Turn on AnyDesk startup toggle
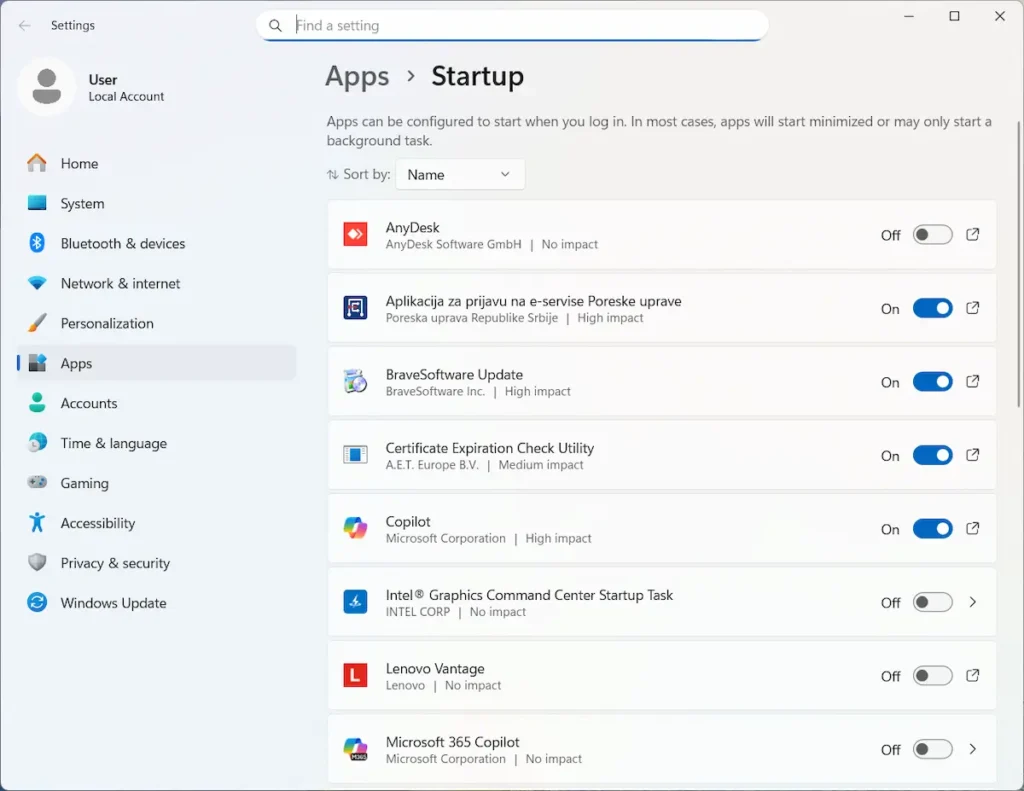 click(x=932, y=234)
